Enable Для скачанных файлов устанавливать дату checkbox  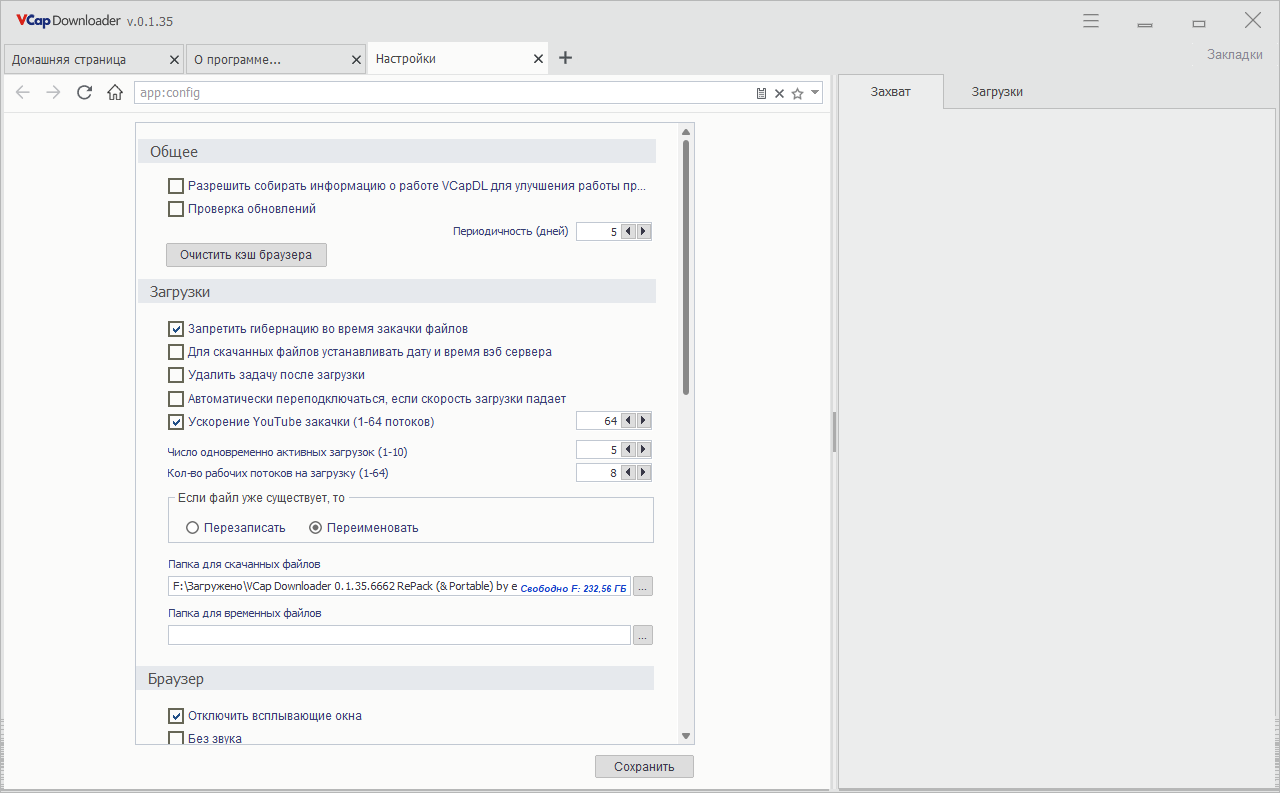176,352
